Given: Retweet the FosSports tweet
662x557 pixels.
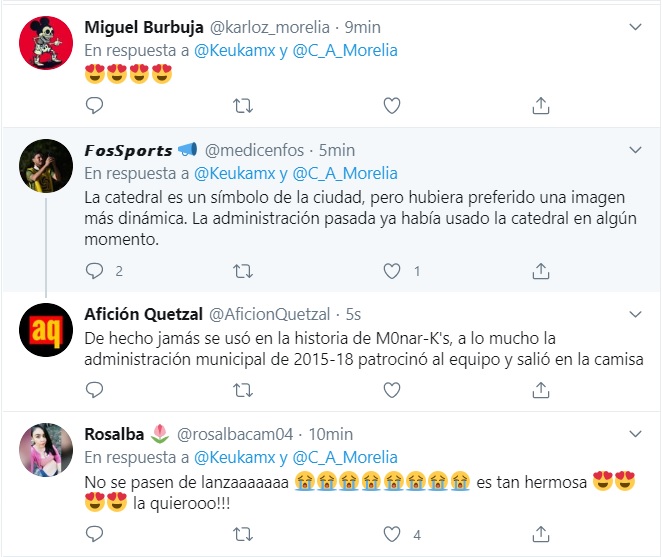Looking at the screenshot, I should tap(243, 270).
